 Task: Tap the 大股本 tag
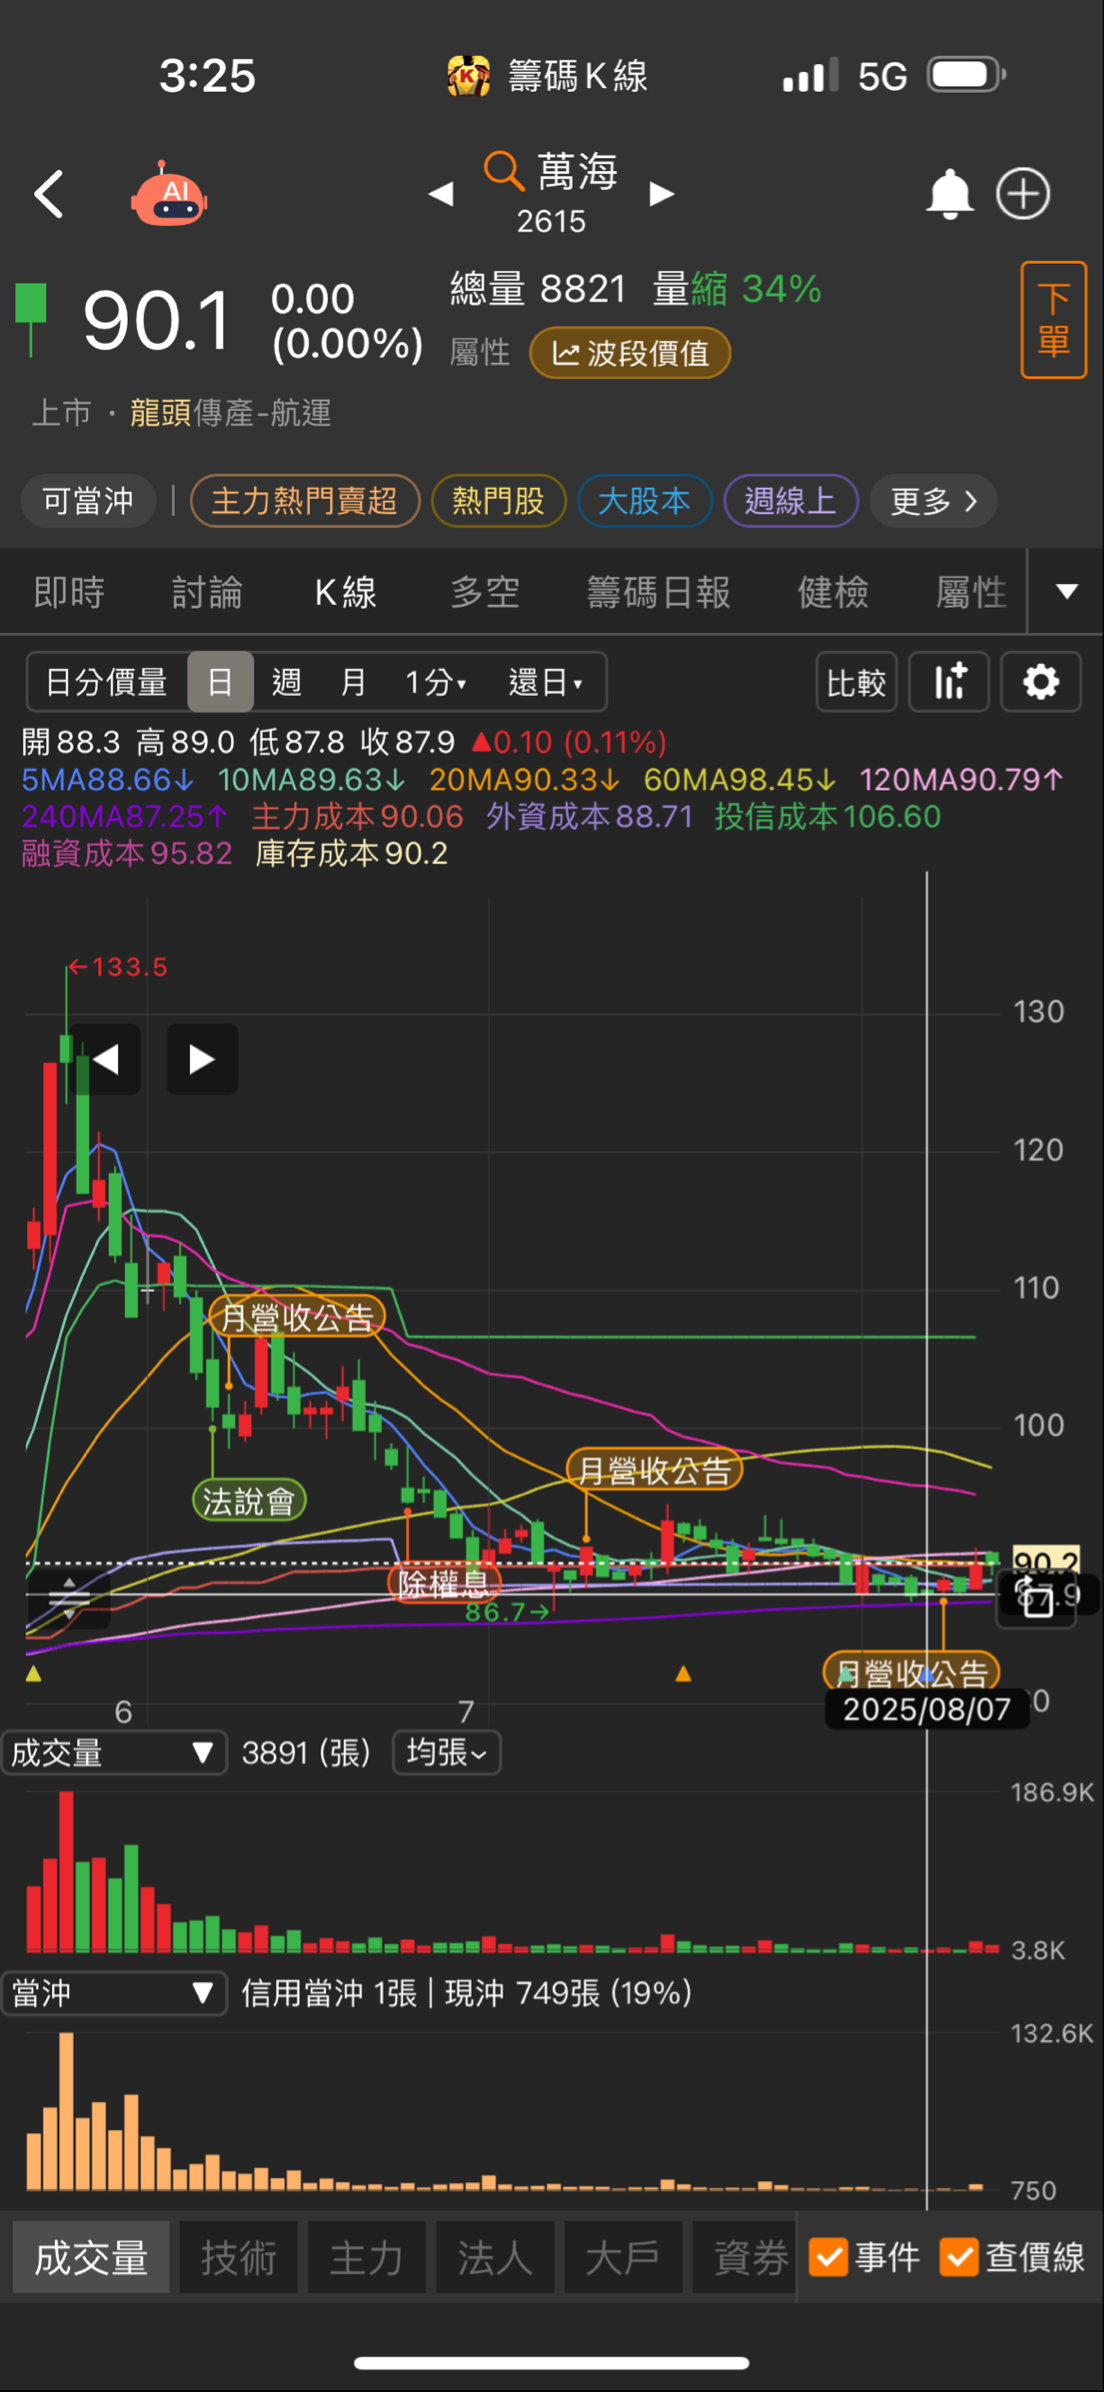tap(644, 501)
